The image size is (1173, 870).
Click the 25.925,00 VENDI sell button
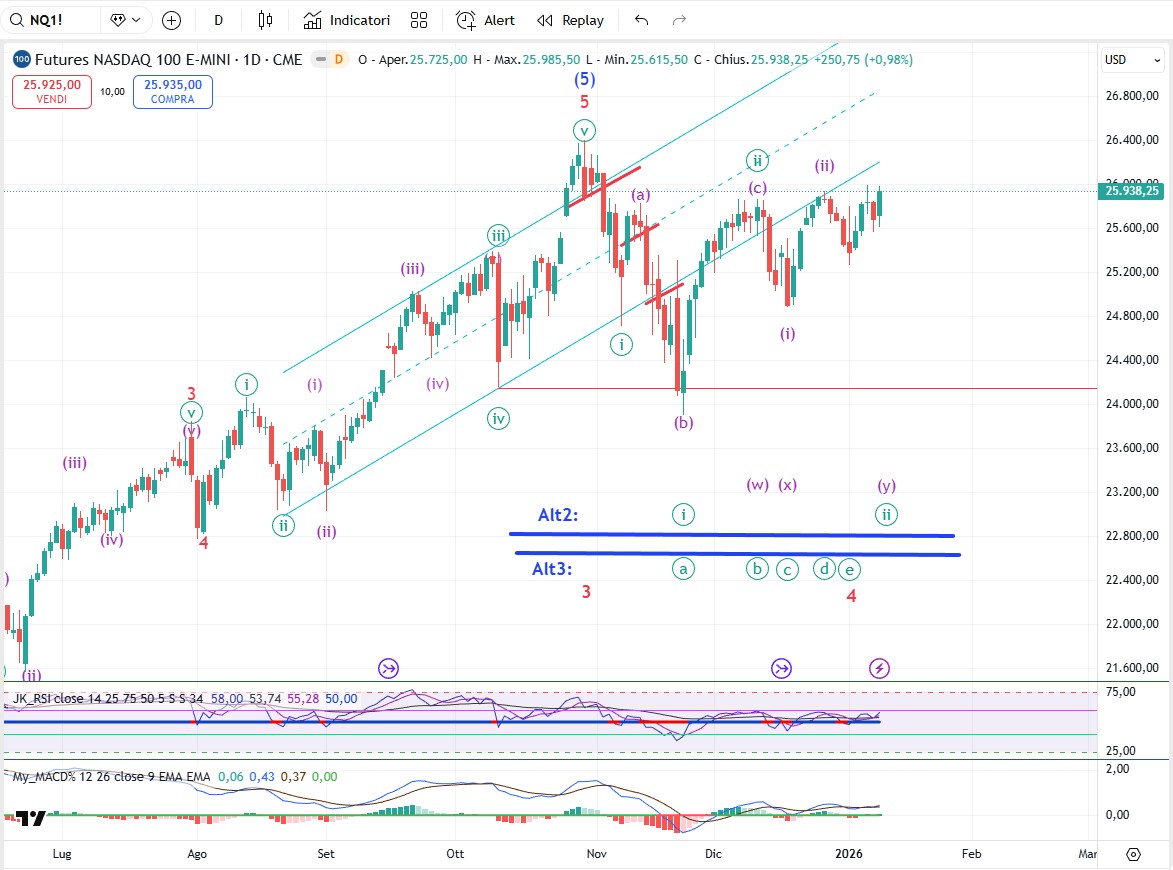click(x=52, y=91)
